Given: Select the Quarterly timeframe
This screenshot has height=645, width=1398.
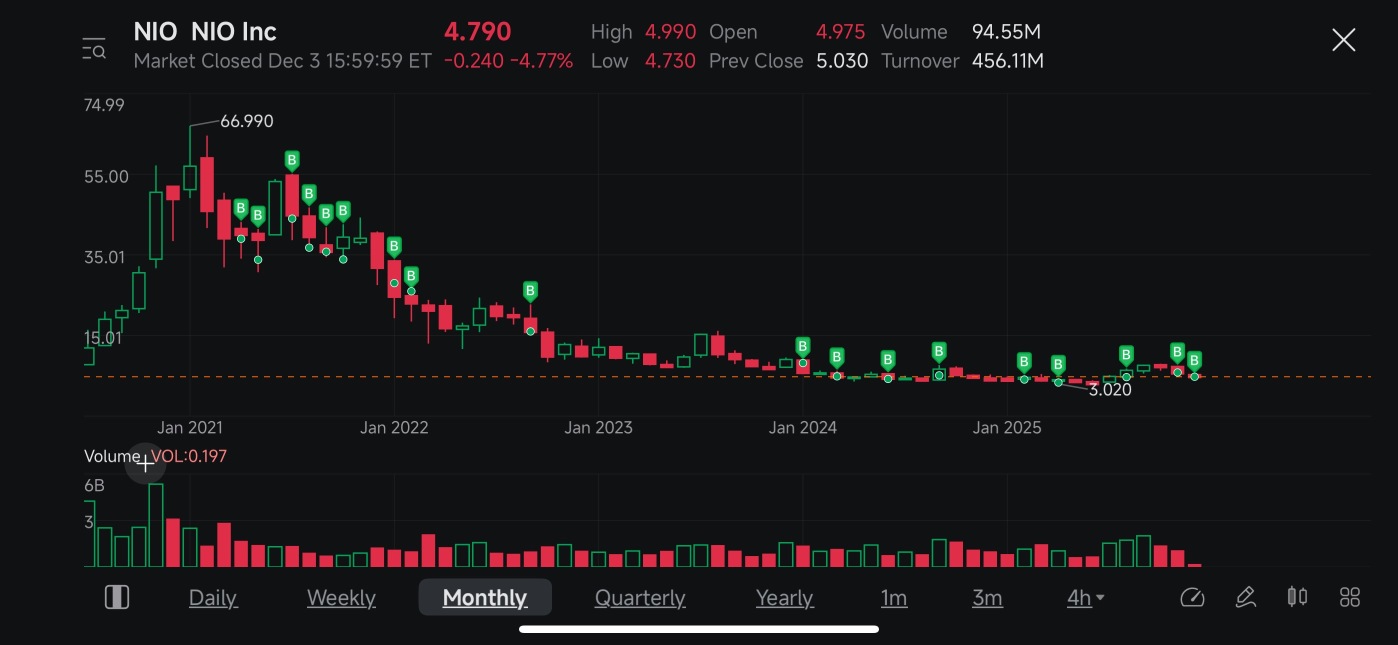Looking at the screenshot, I should coord(640,597).
